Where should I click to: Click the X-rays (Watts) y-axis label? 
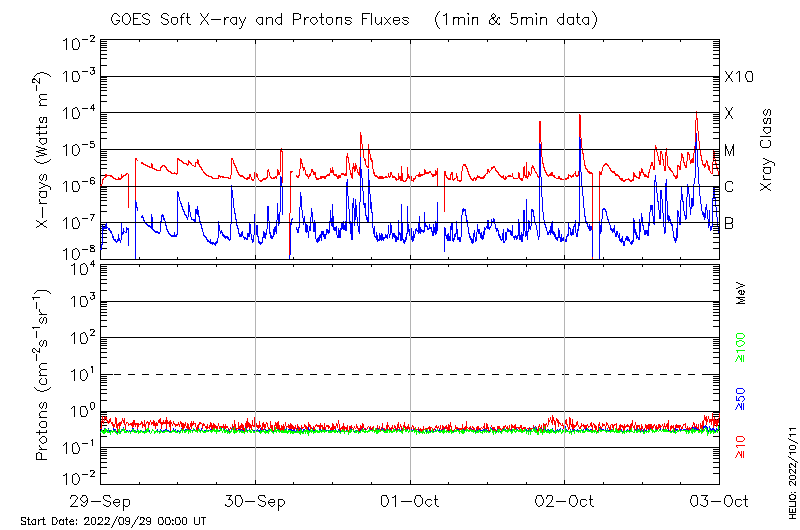point(42,150)
